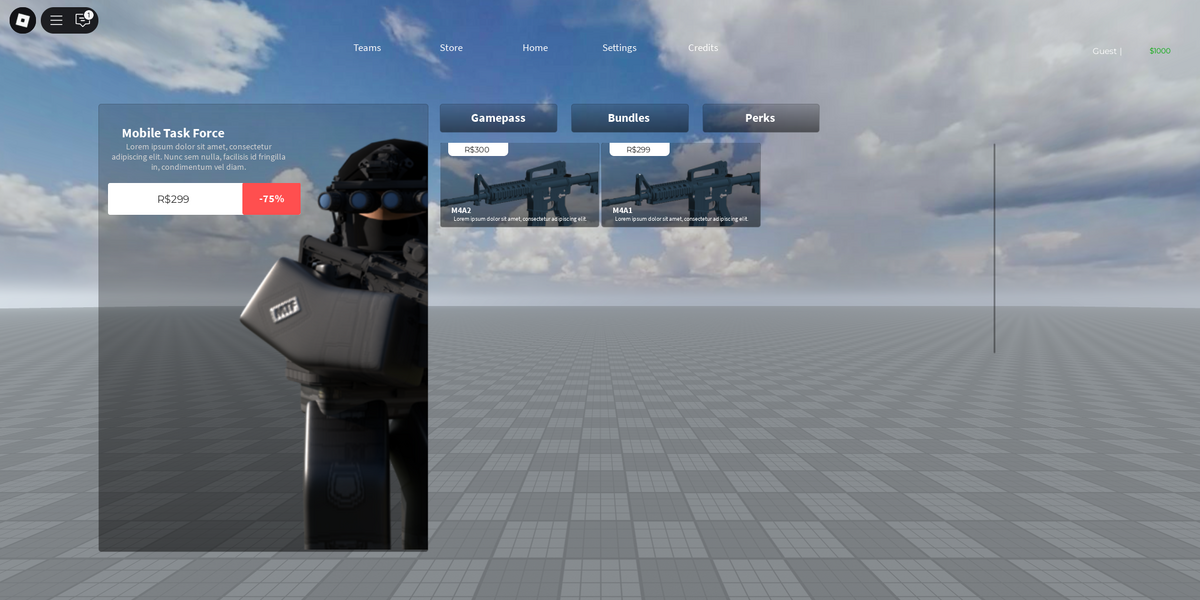The width and height of the screenshot is (1200, 600).
Task: Click the Guest username label
Action: [1107, 51]
